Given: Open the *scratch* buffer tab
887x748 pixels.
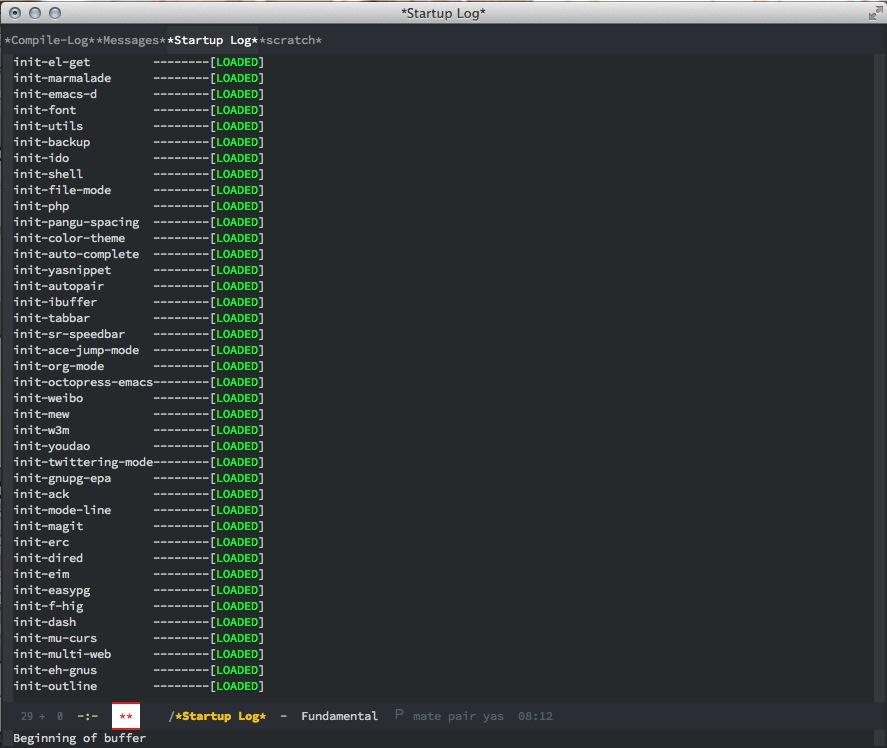Looking at the screenshot, I should [x=291, y=40].
